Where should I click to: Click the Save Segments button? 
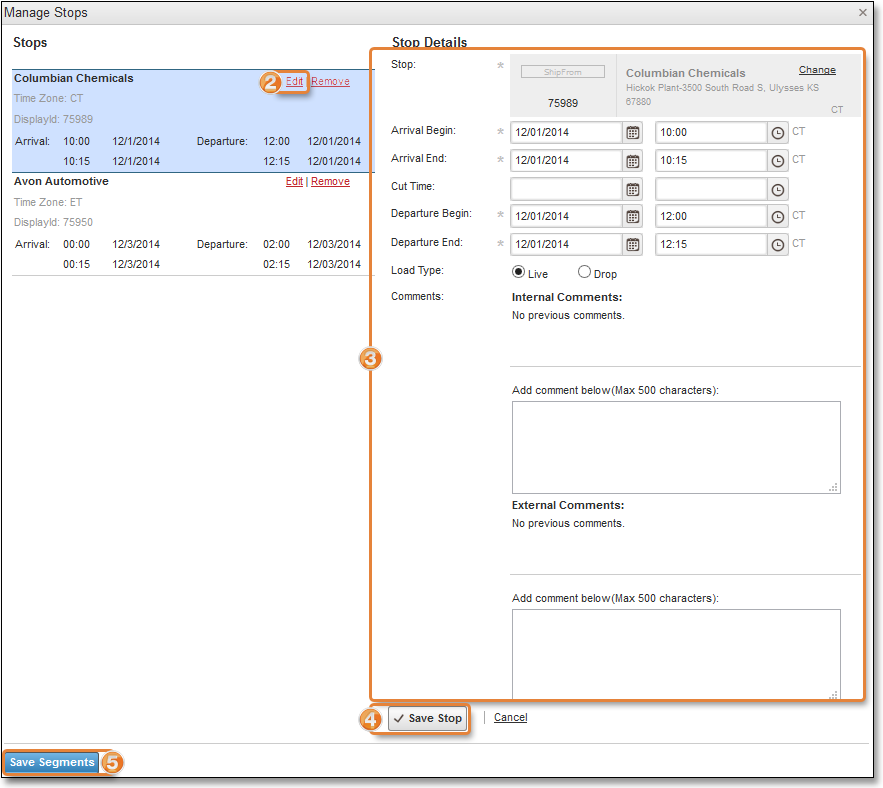point(51,762)
